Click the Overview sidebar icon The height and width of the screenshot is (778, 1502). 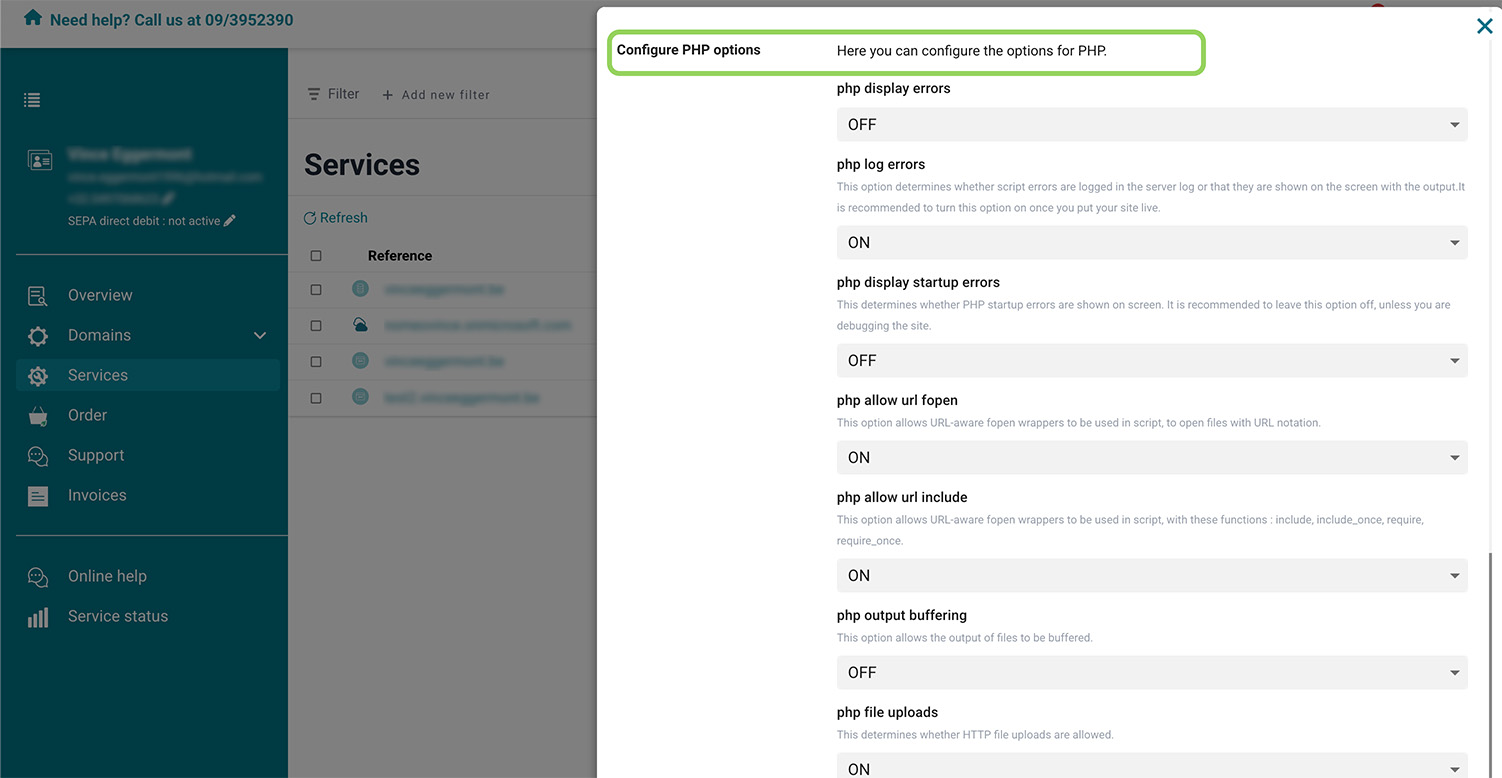[x=38, y=296]
